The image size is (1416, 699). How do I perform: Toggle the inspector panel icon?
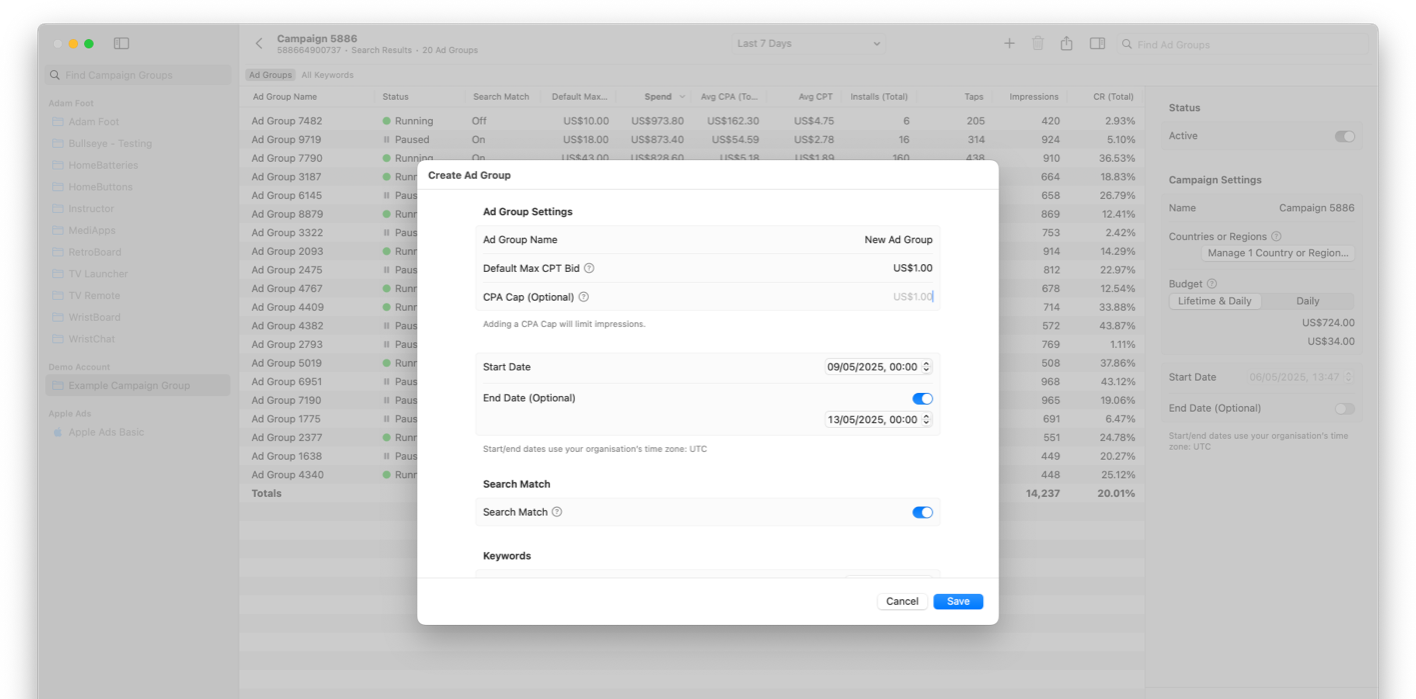1097,43
